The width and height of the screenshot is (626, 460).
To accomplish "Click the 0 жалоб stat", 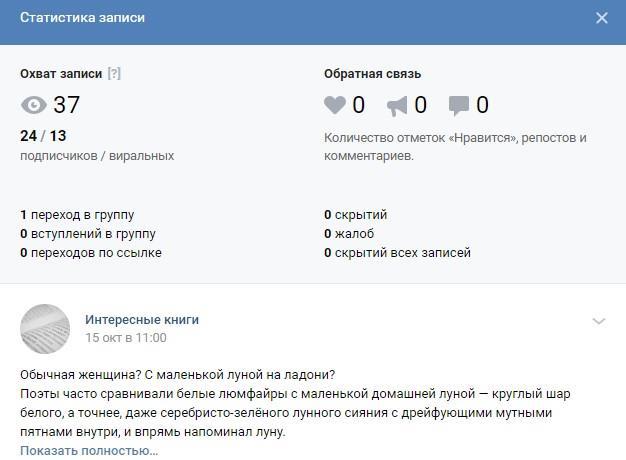I will coord(349,234).
